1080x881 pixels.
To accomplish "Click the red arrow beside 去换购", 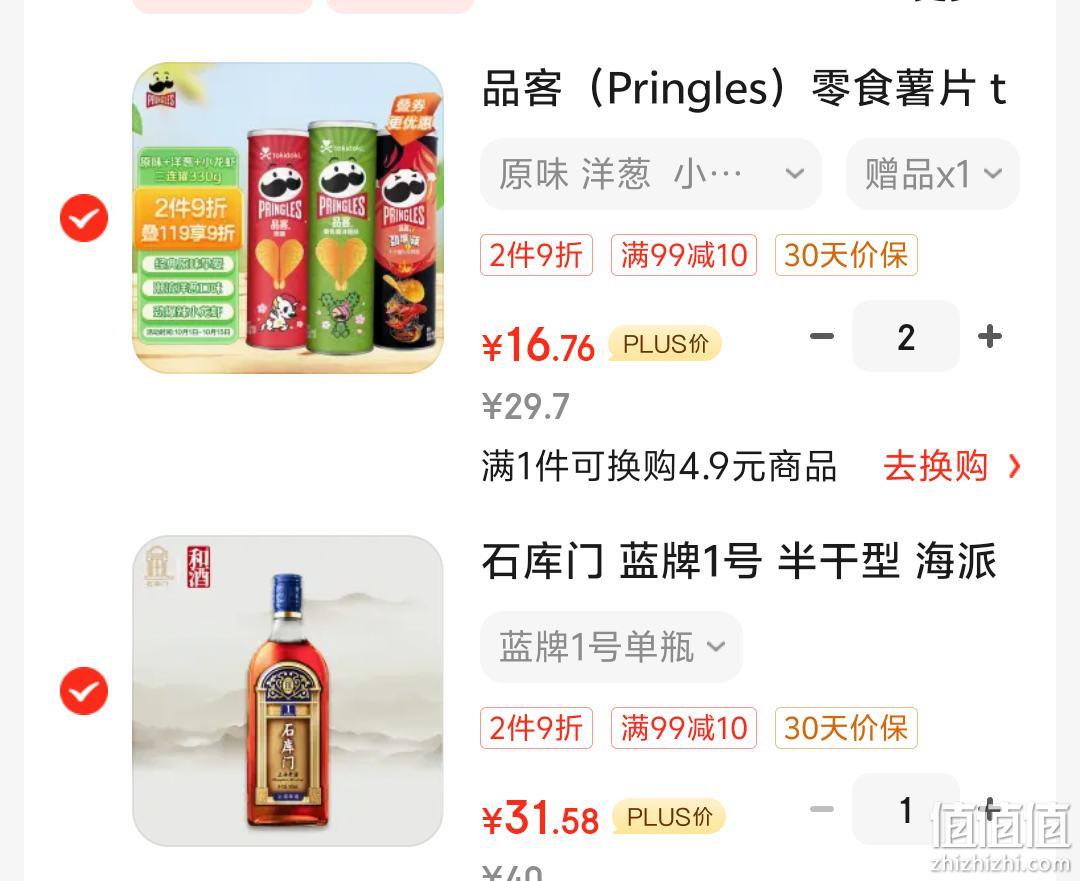I will (1014, 466).
